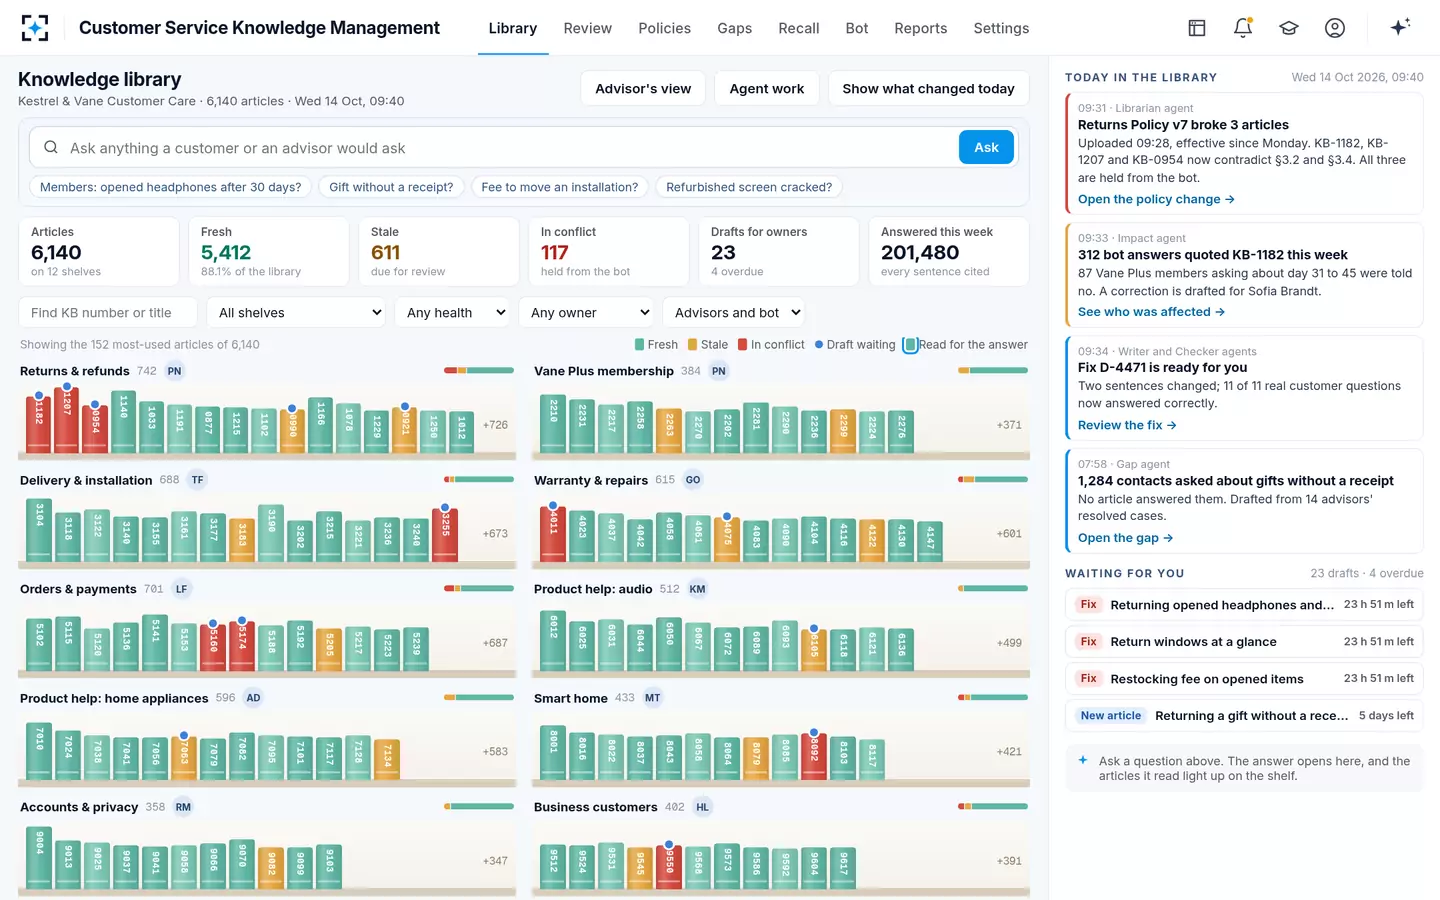Open the Gaps tab
The height and width of the screenshot is (900, 1440).
click(734, 28)
